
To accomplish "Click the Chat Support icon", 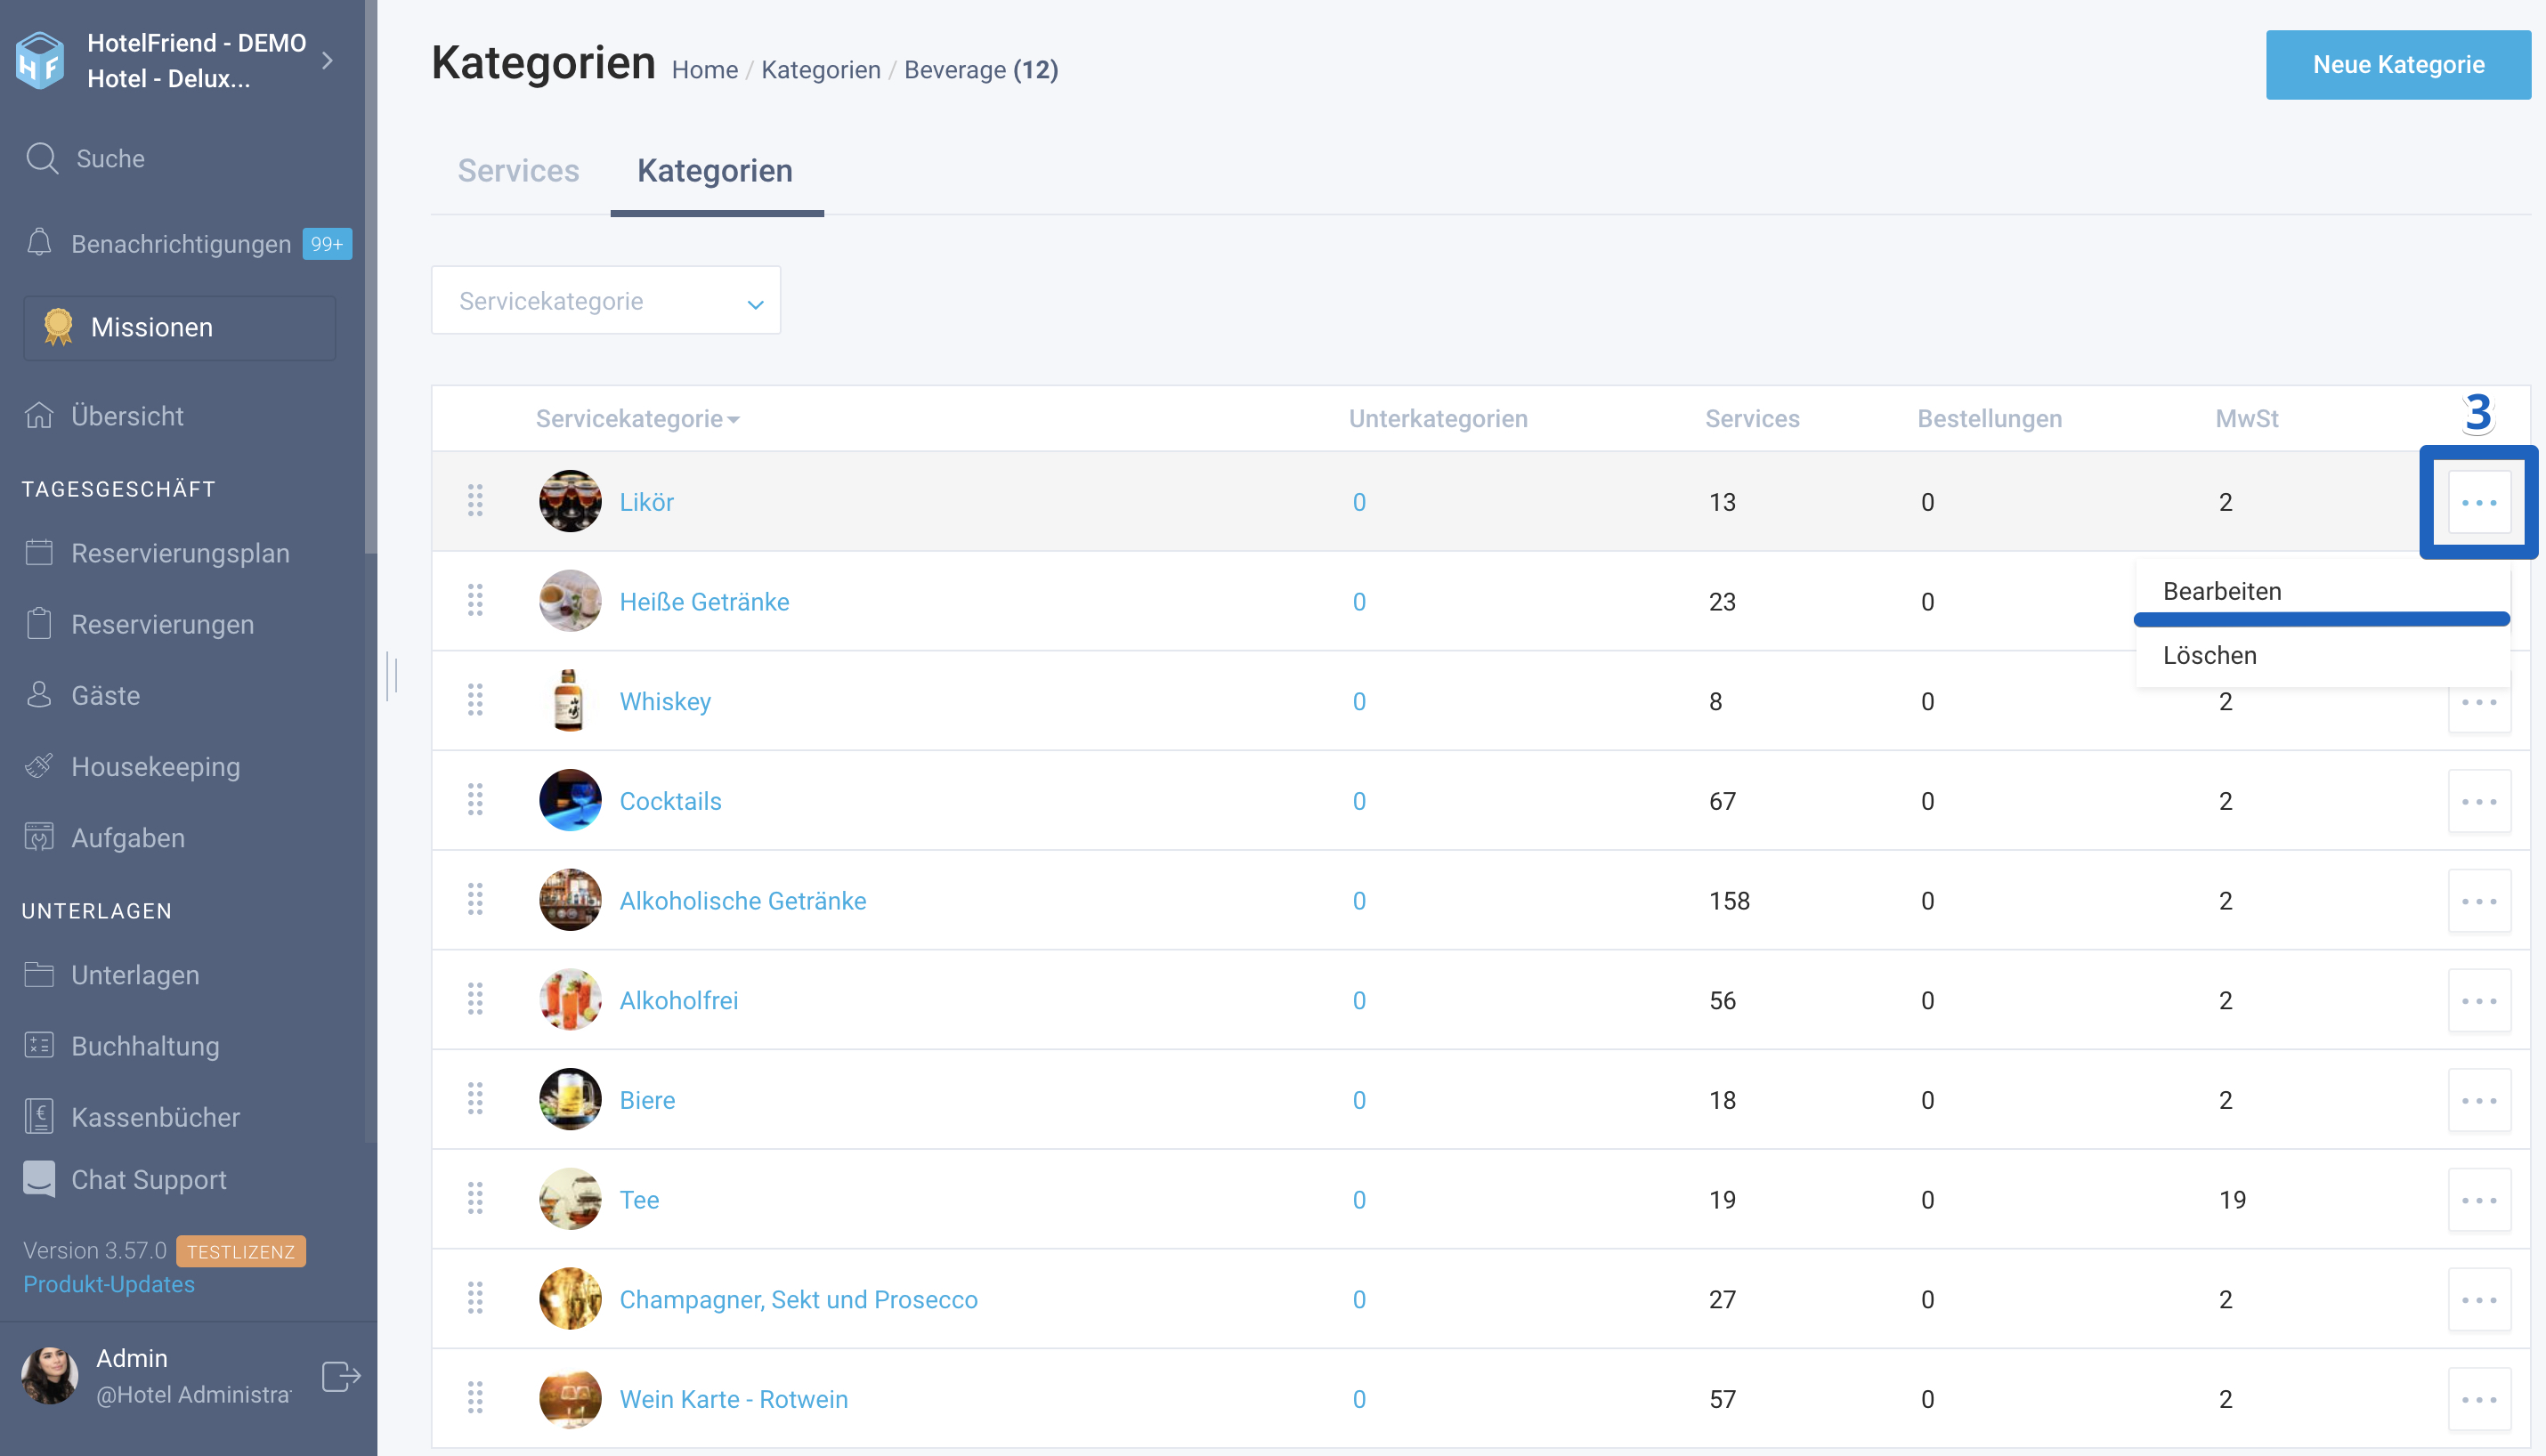I will [x=39, y=1179].
